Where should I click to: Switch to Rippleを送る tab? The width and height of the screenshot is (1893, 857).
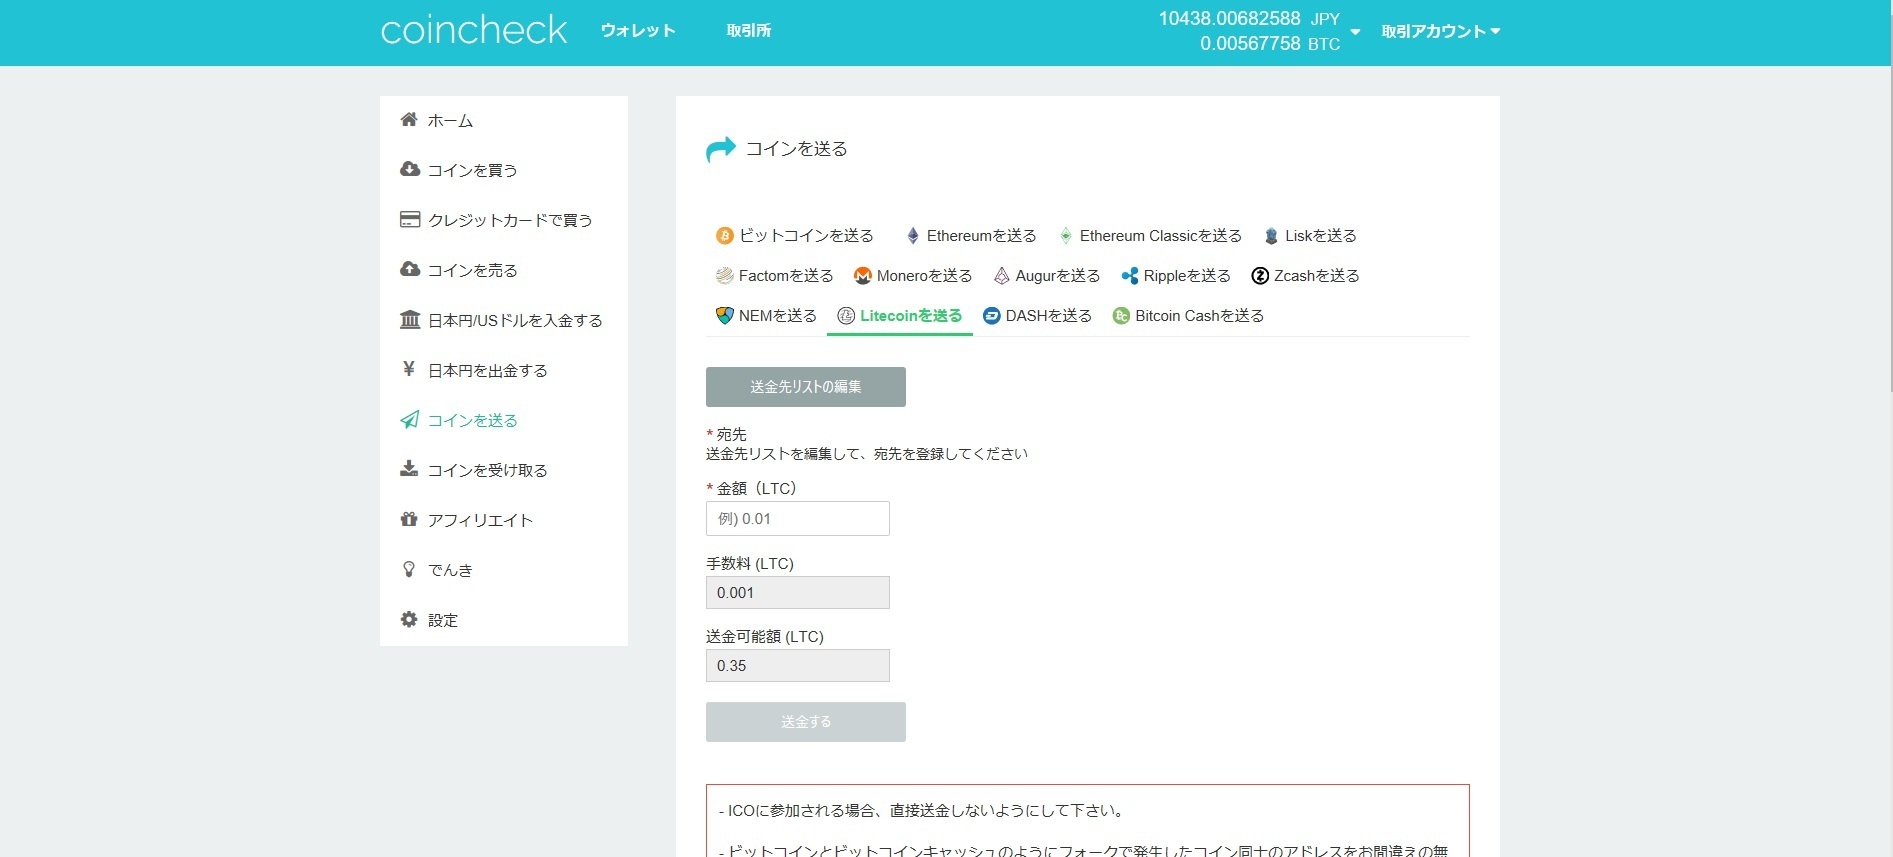point(1176,276)
